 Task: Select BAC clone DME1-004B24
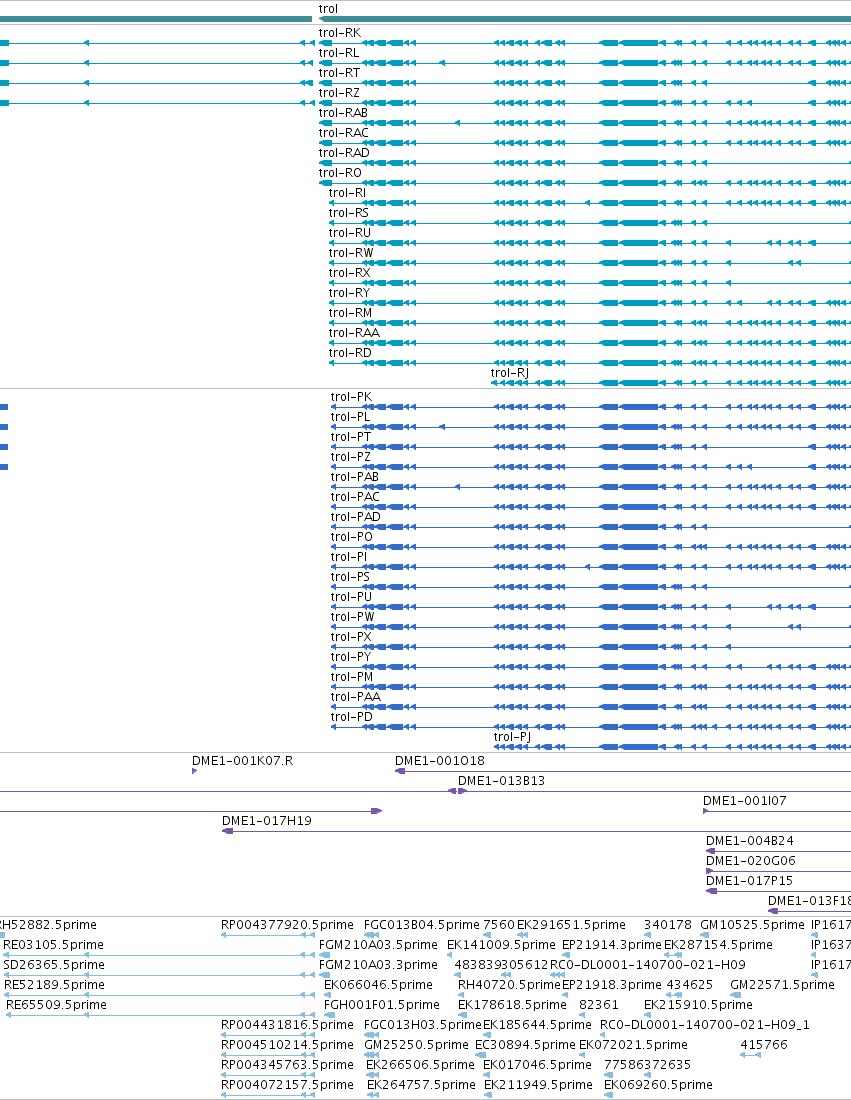(749, 840)
